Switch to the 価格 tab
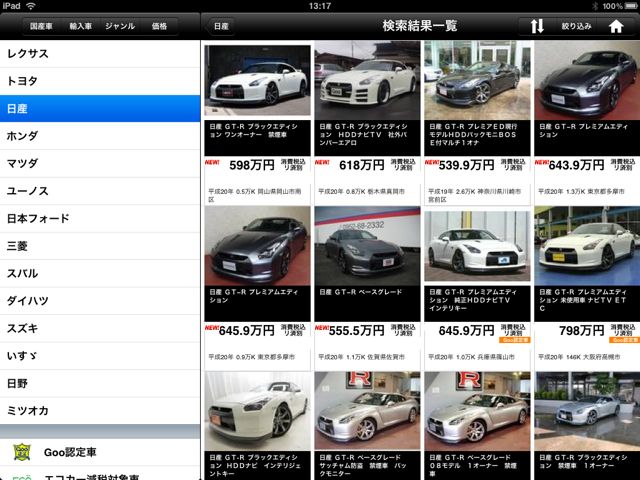 click(x=159, y=26)
